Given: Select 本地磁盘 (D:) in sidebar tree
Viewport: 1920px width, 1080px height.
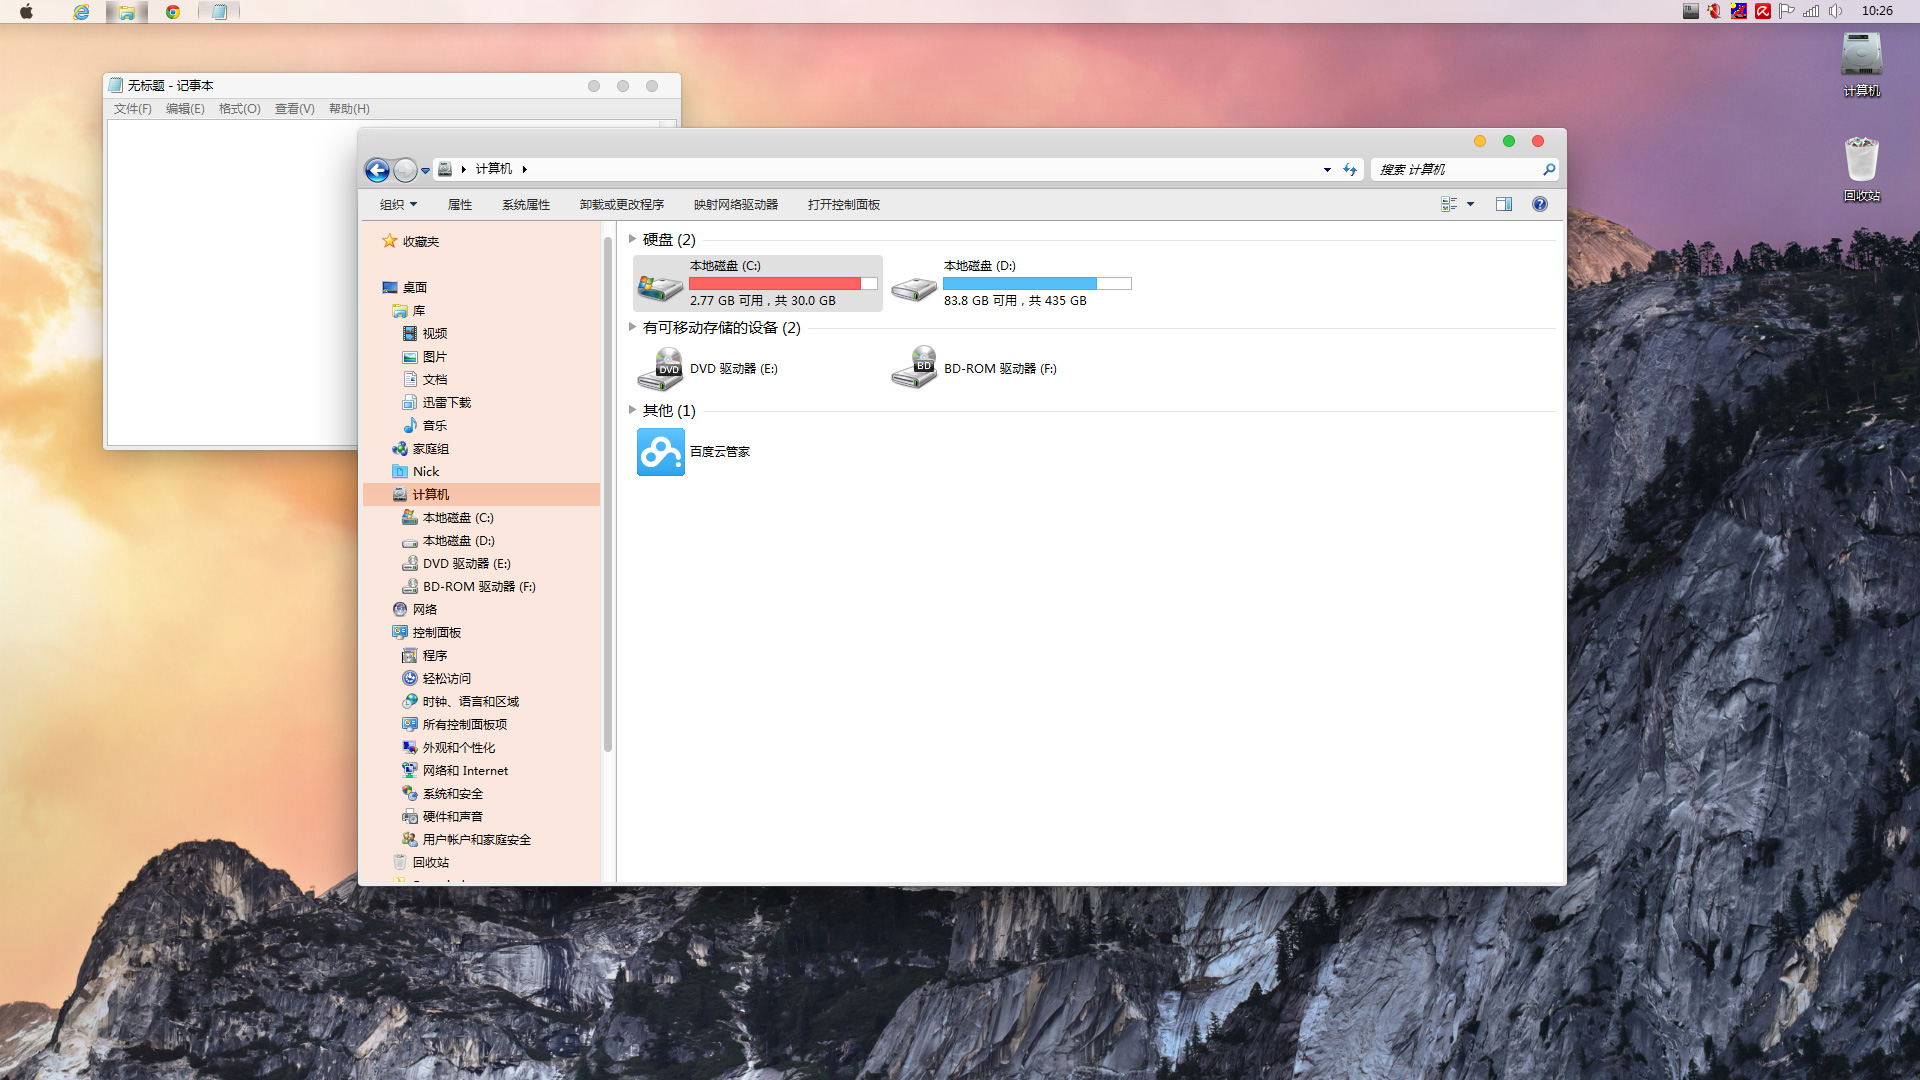Looking at the screenshot, I should [x=448, y=541].
